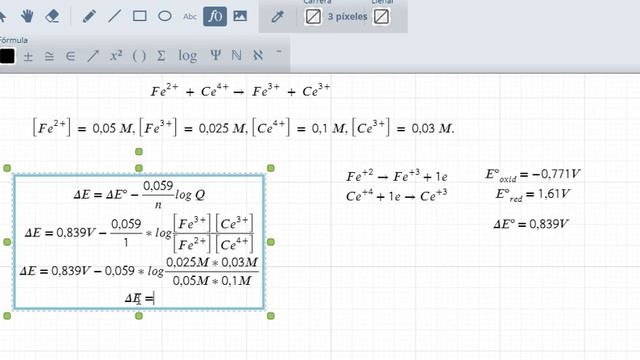Select the Abc text tool
640x360 pixels.
(190, 17)
